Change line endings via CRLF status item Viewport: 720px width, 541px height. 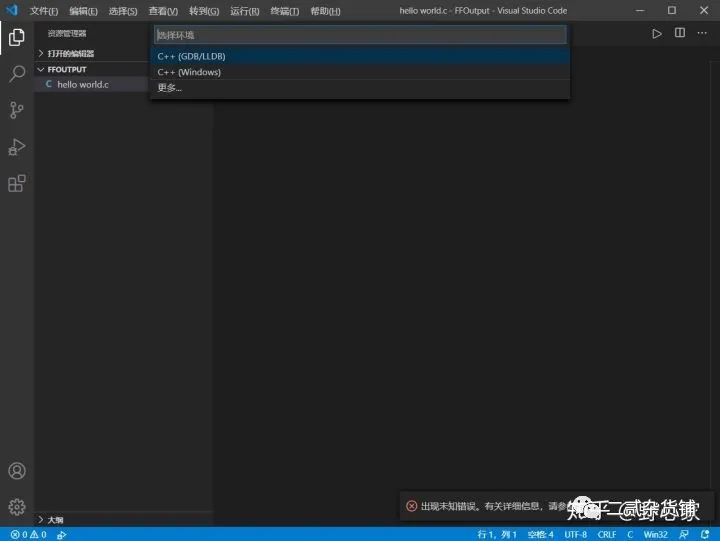607,535
